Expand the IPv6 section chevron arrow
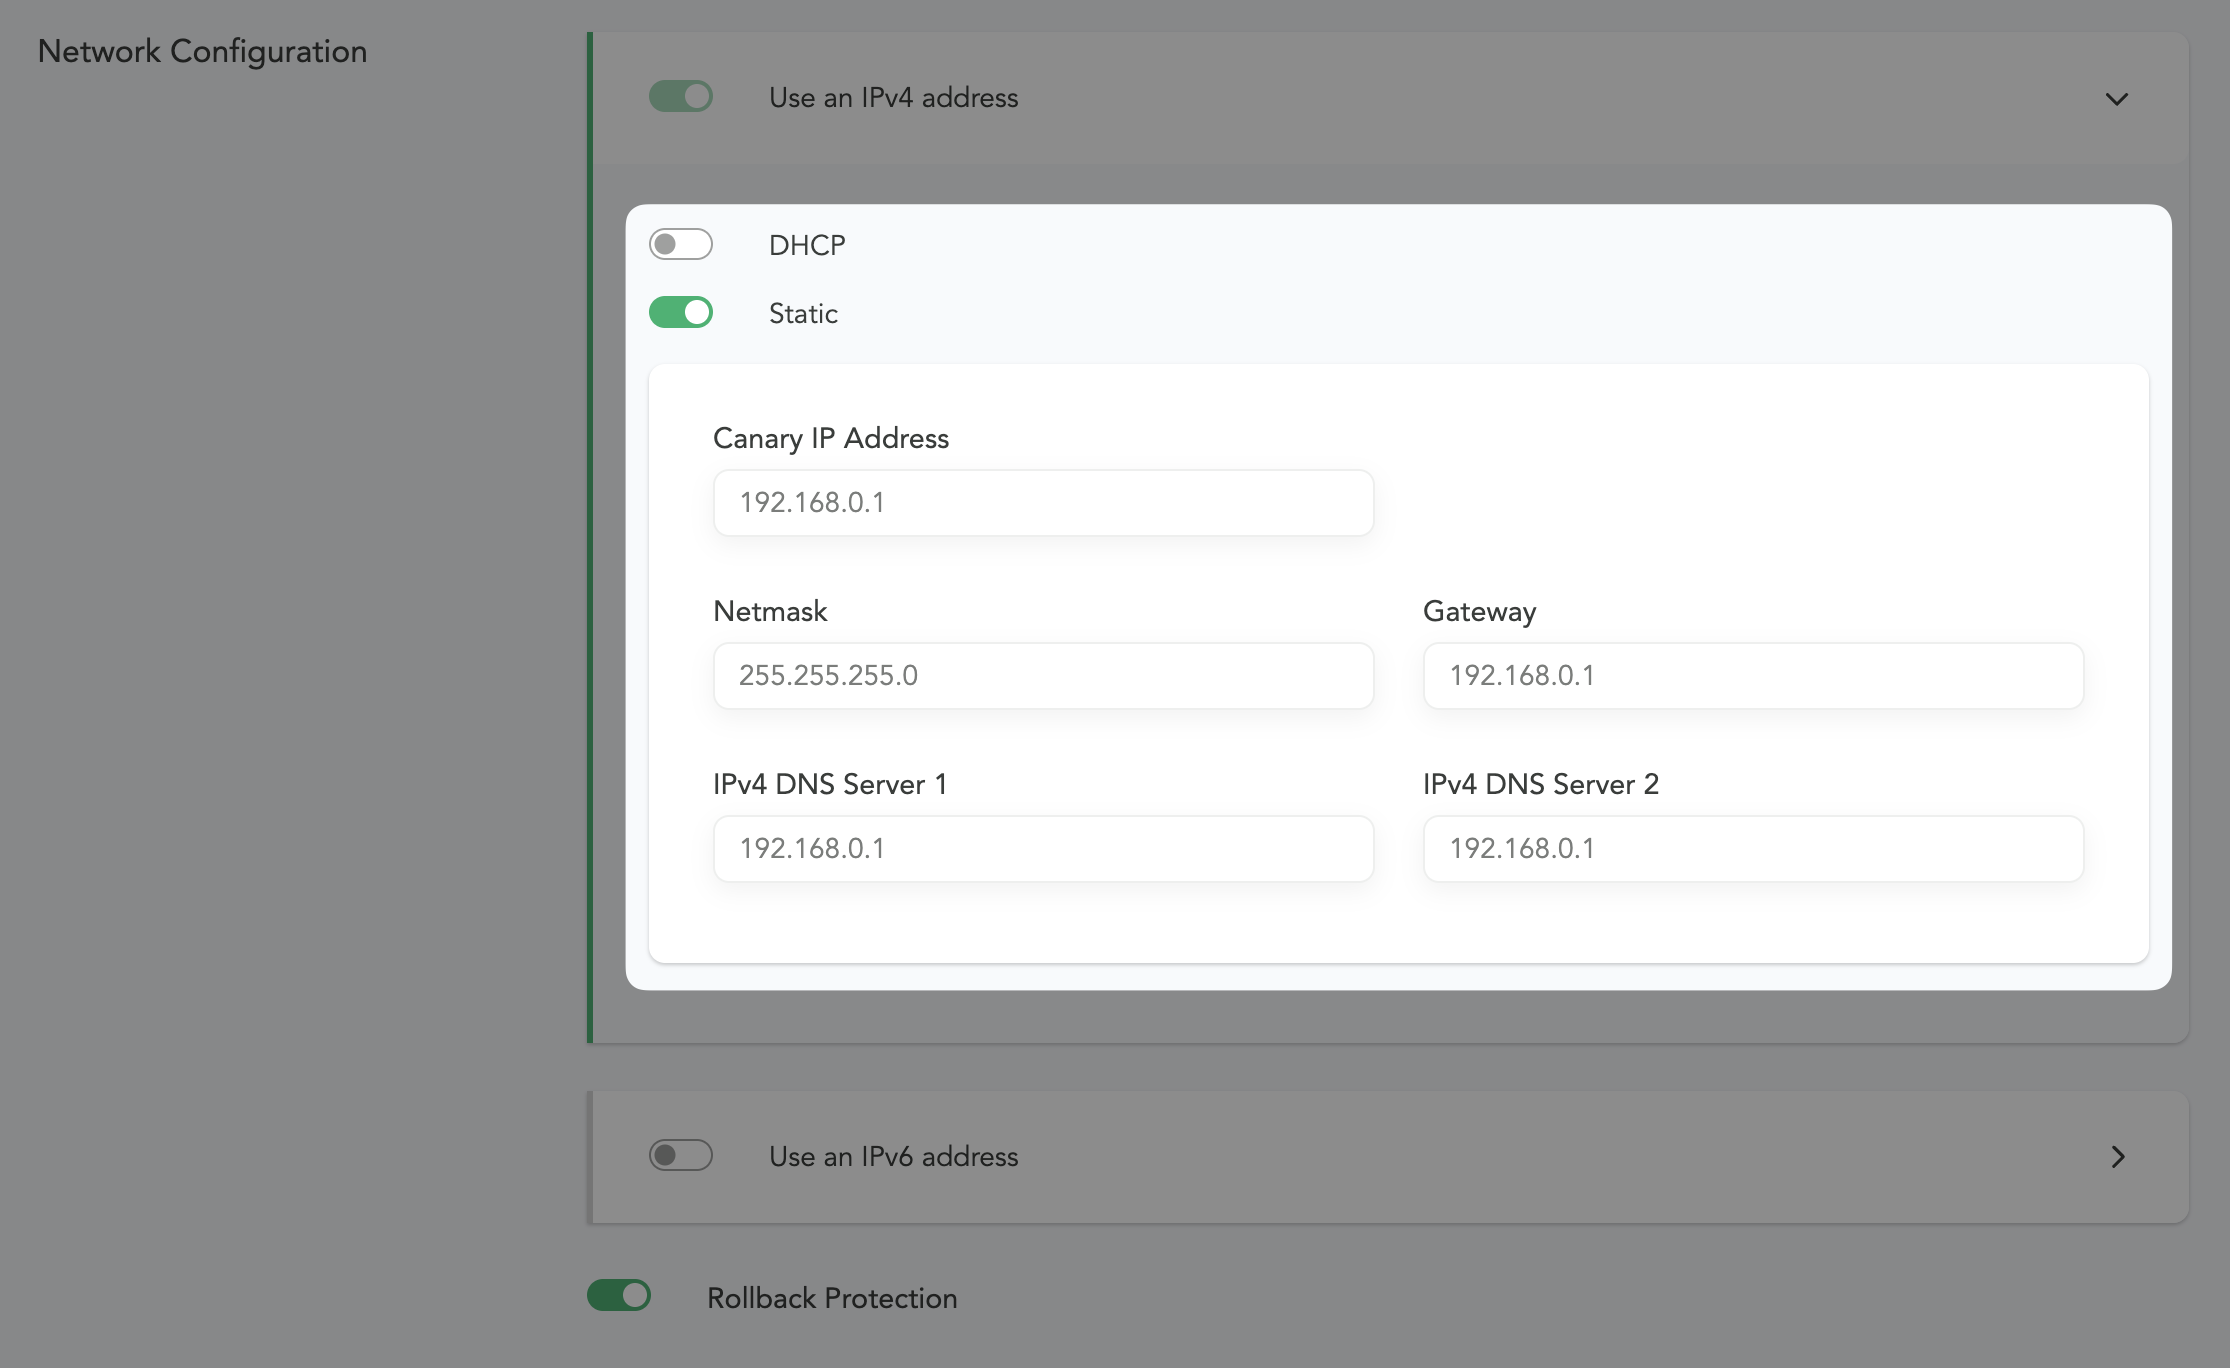The image size is (2230, 1368). [x=2117, y=1157]
